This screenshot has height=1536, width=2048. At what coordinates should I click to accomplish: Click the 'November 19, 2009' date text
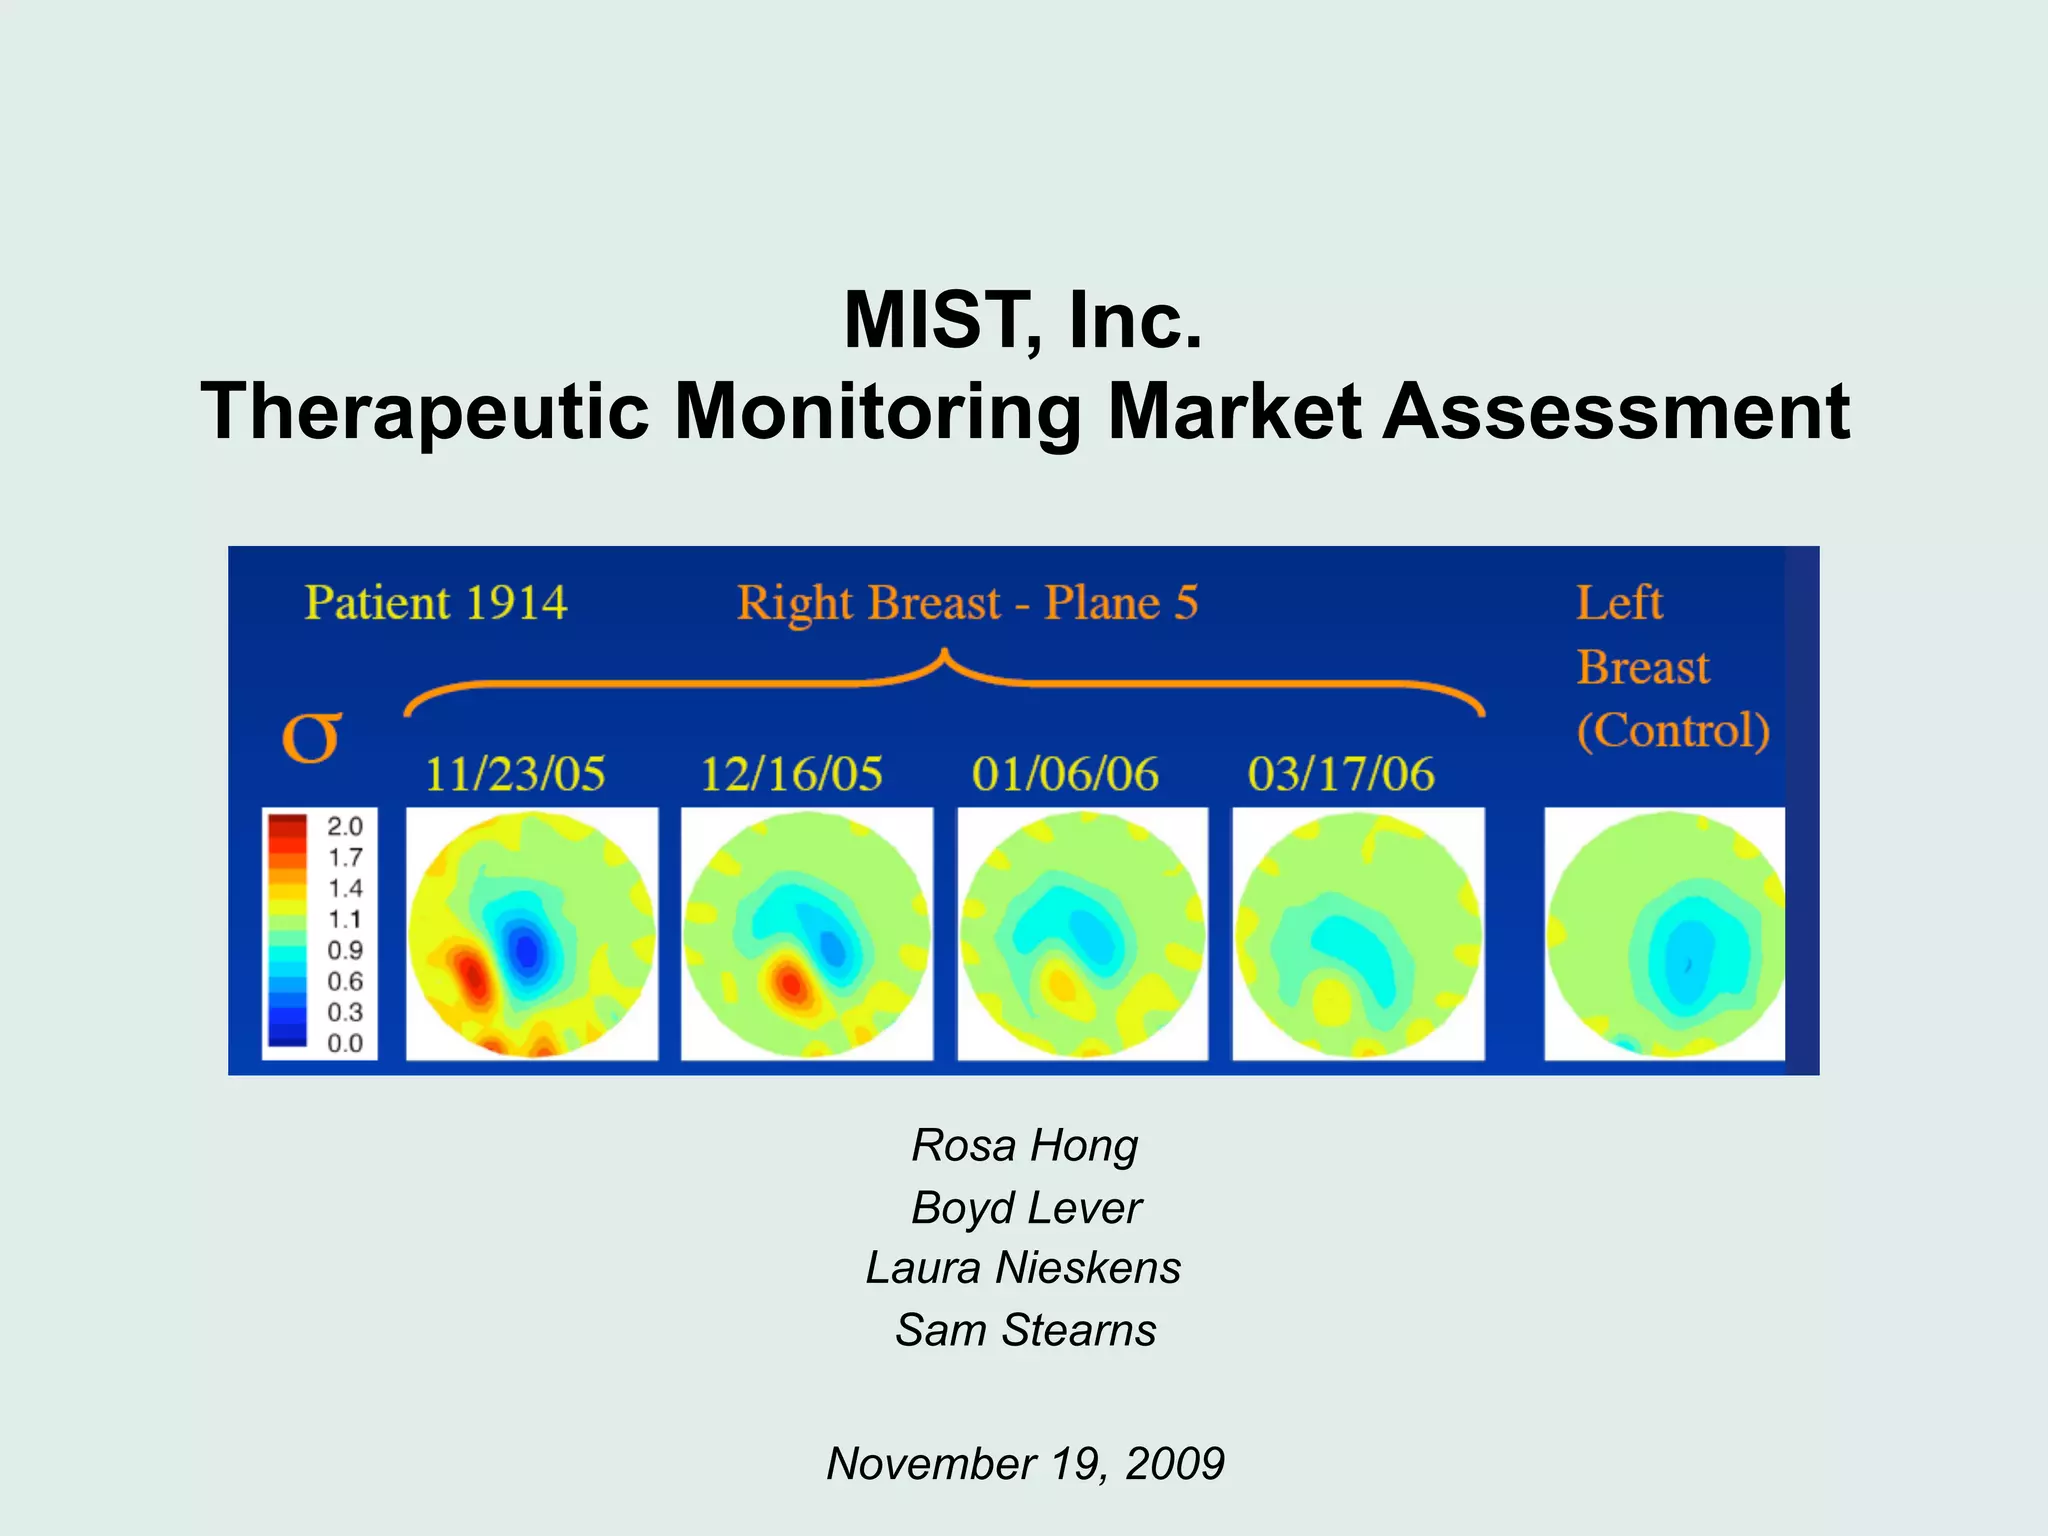(1025, 1464)
